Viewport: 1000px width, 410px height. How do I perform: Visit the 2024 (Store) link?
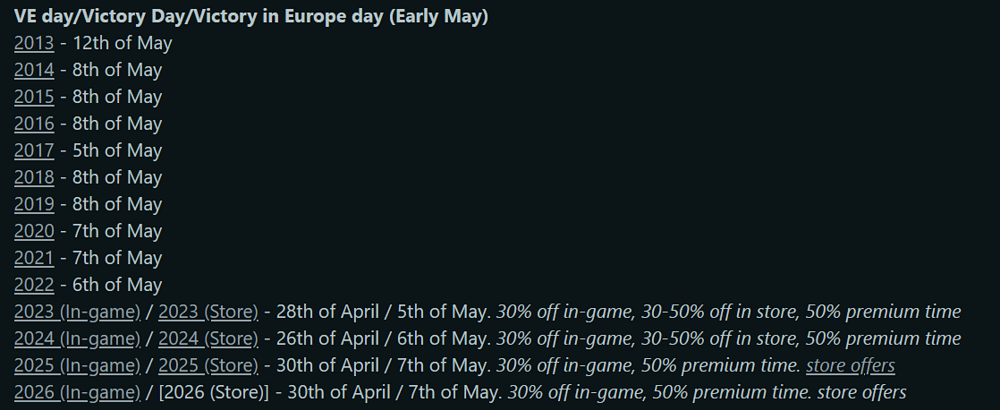click(x=208, y=339)
